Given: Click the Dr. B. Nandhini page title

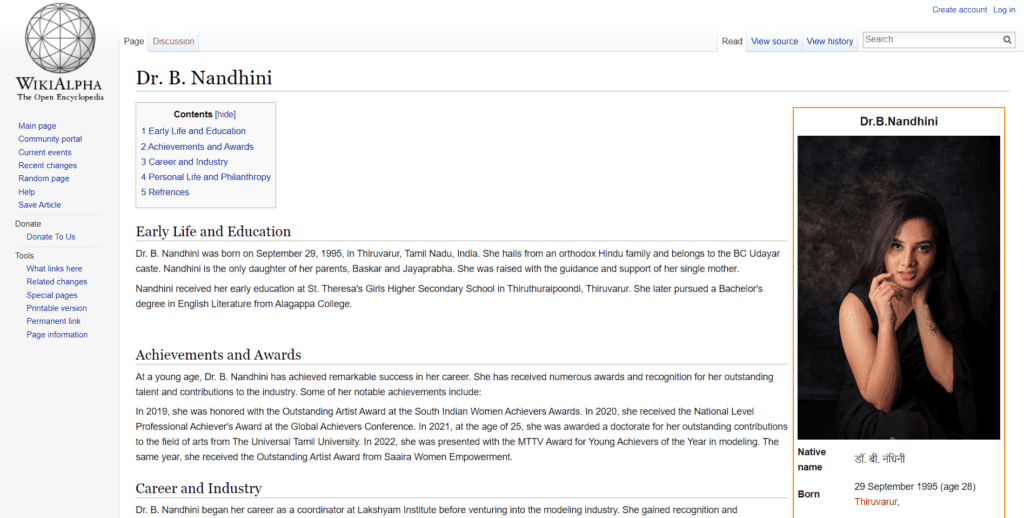Looking at the screenshot, I should click(204, 78).
